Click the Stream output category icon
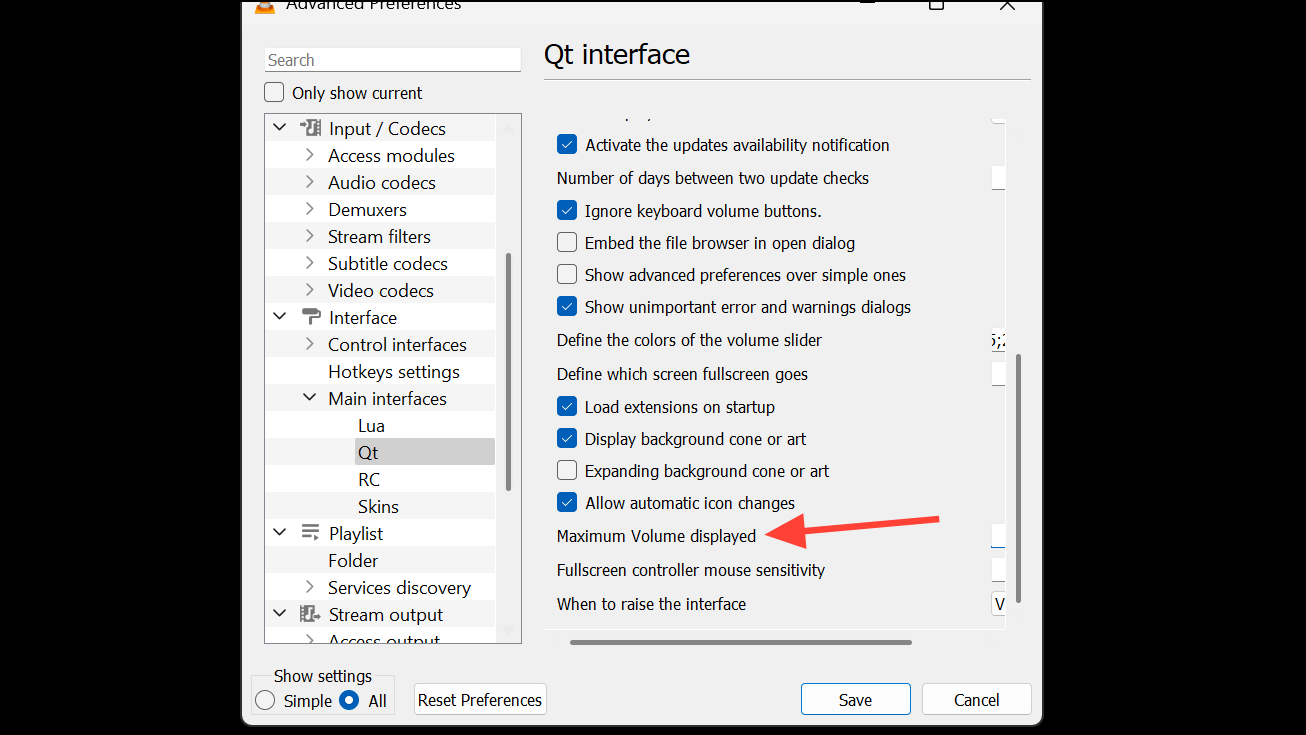This screenshot has width=1306, height=735. click(311, 614)
